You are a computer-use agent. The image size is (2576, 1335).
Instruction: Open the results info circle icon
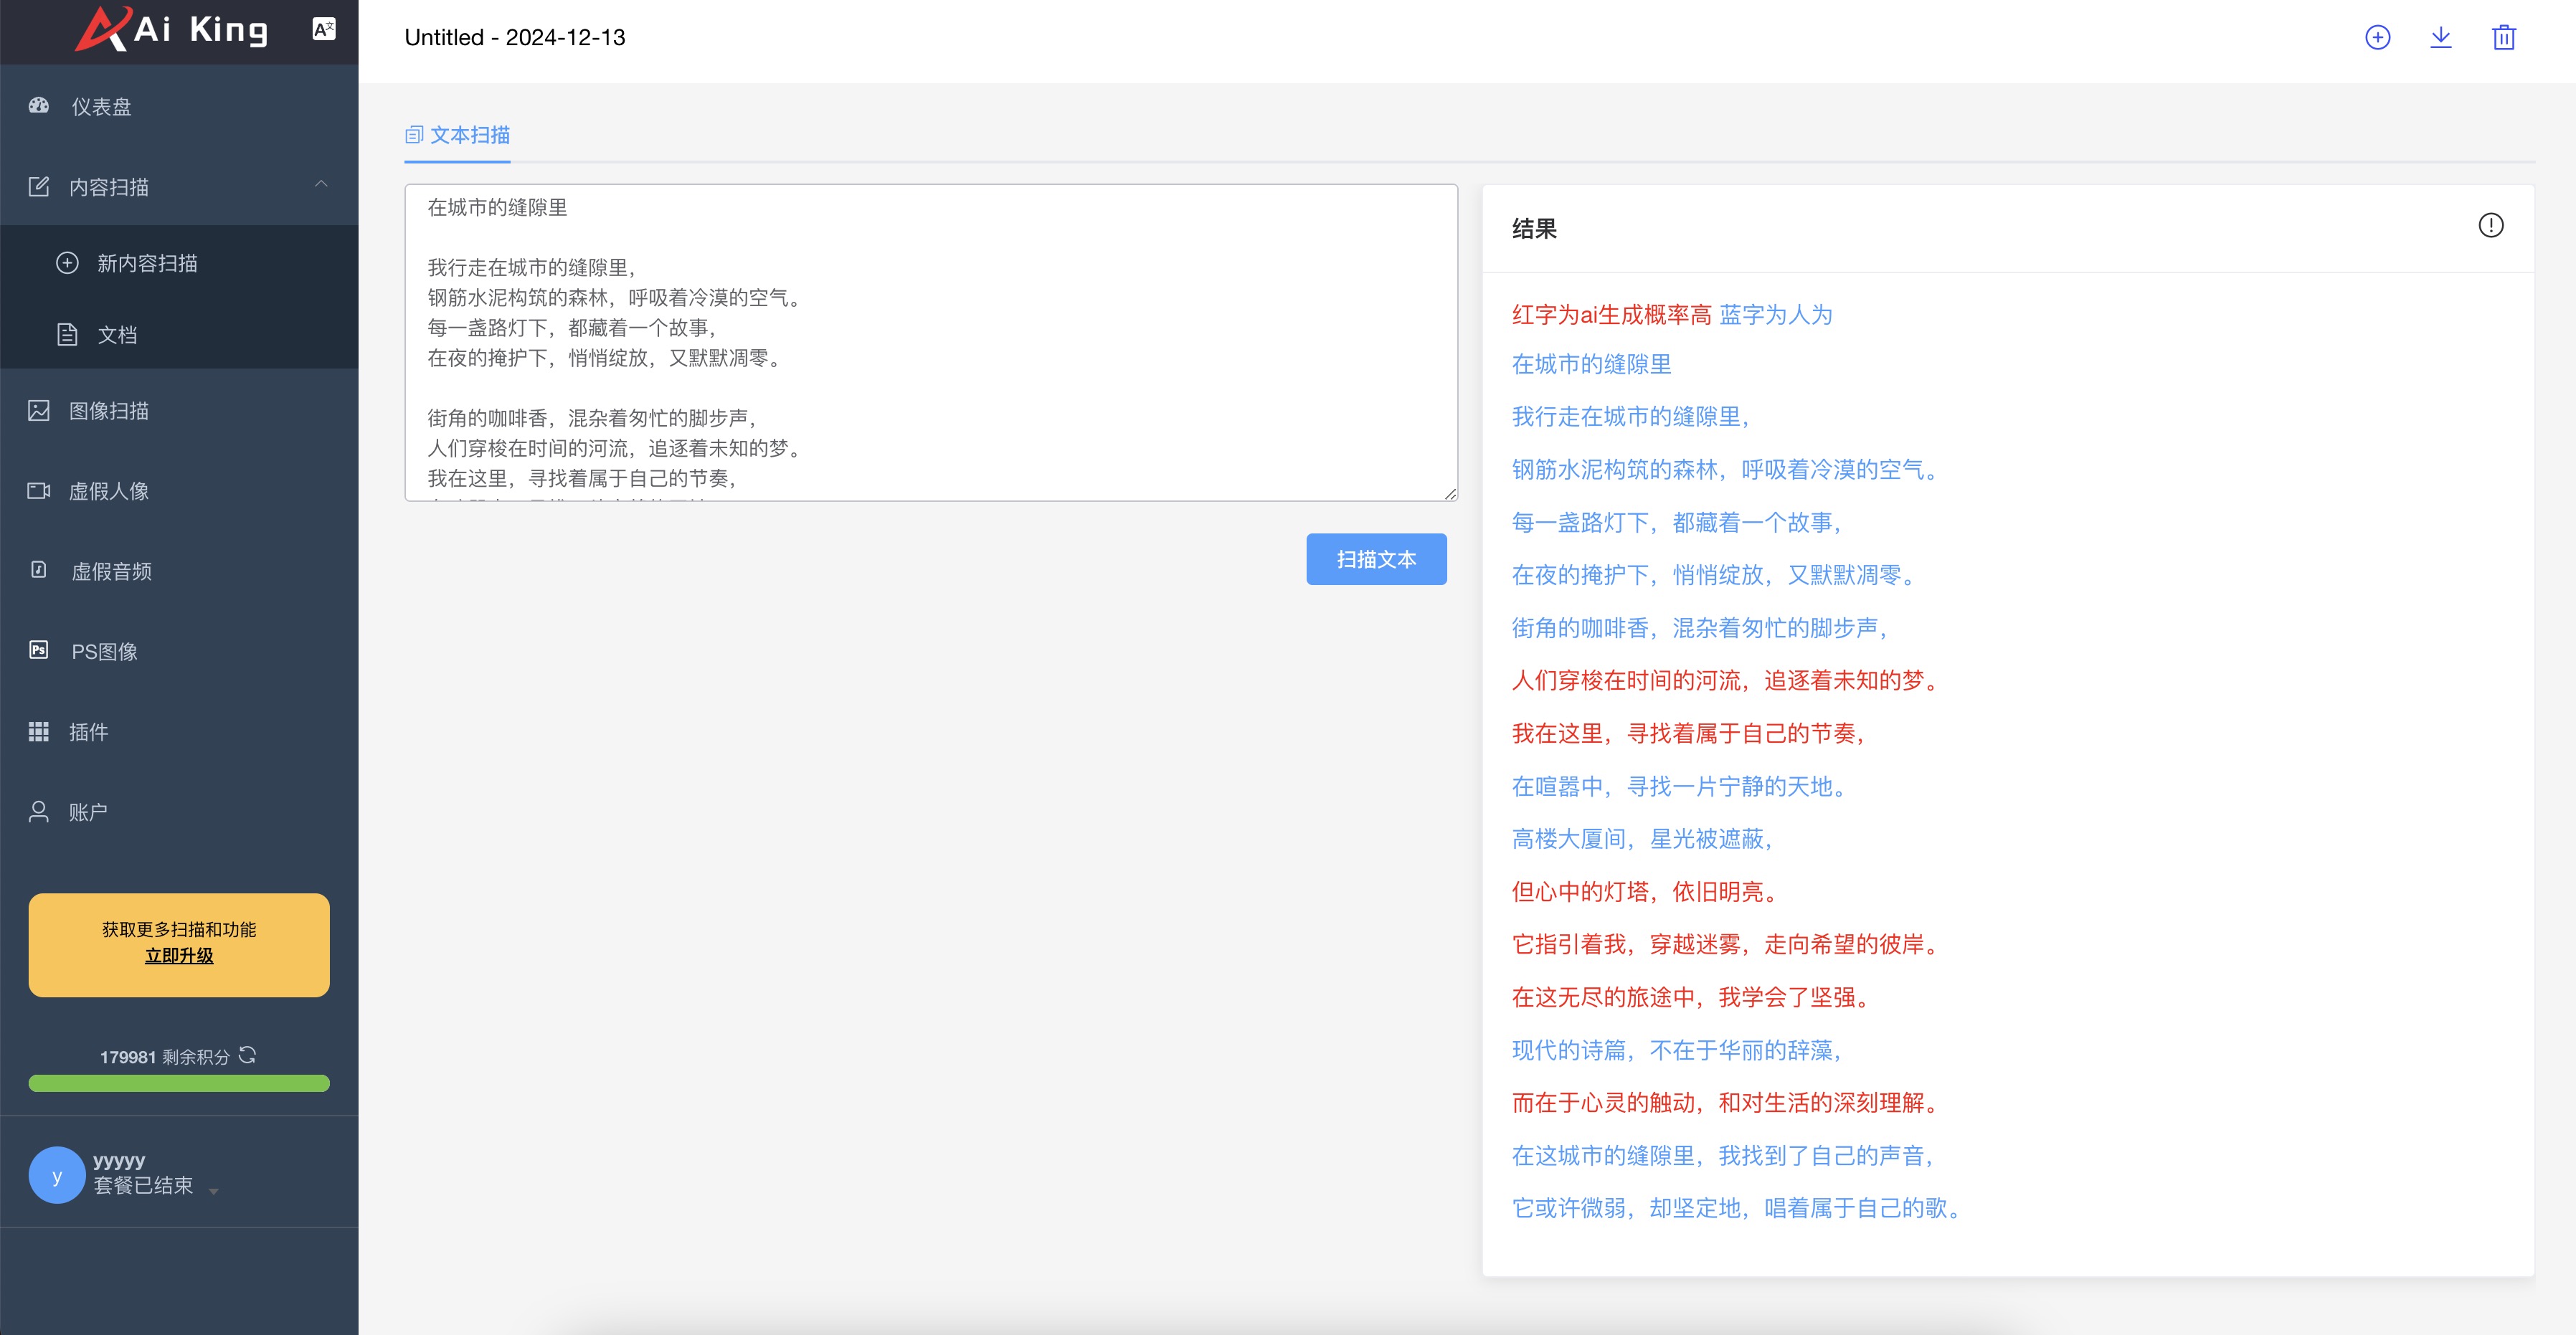pos(2491,226)
